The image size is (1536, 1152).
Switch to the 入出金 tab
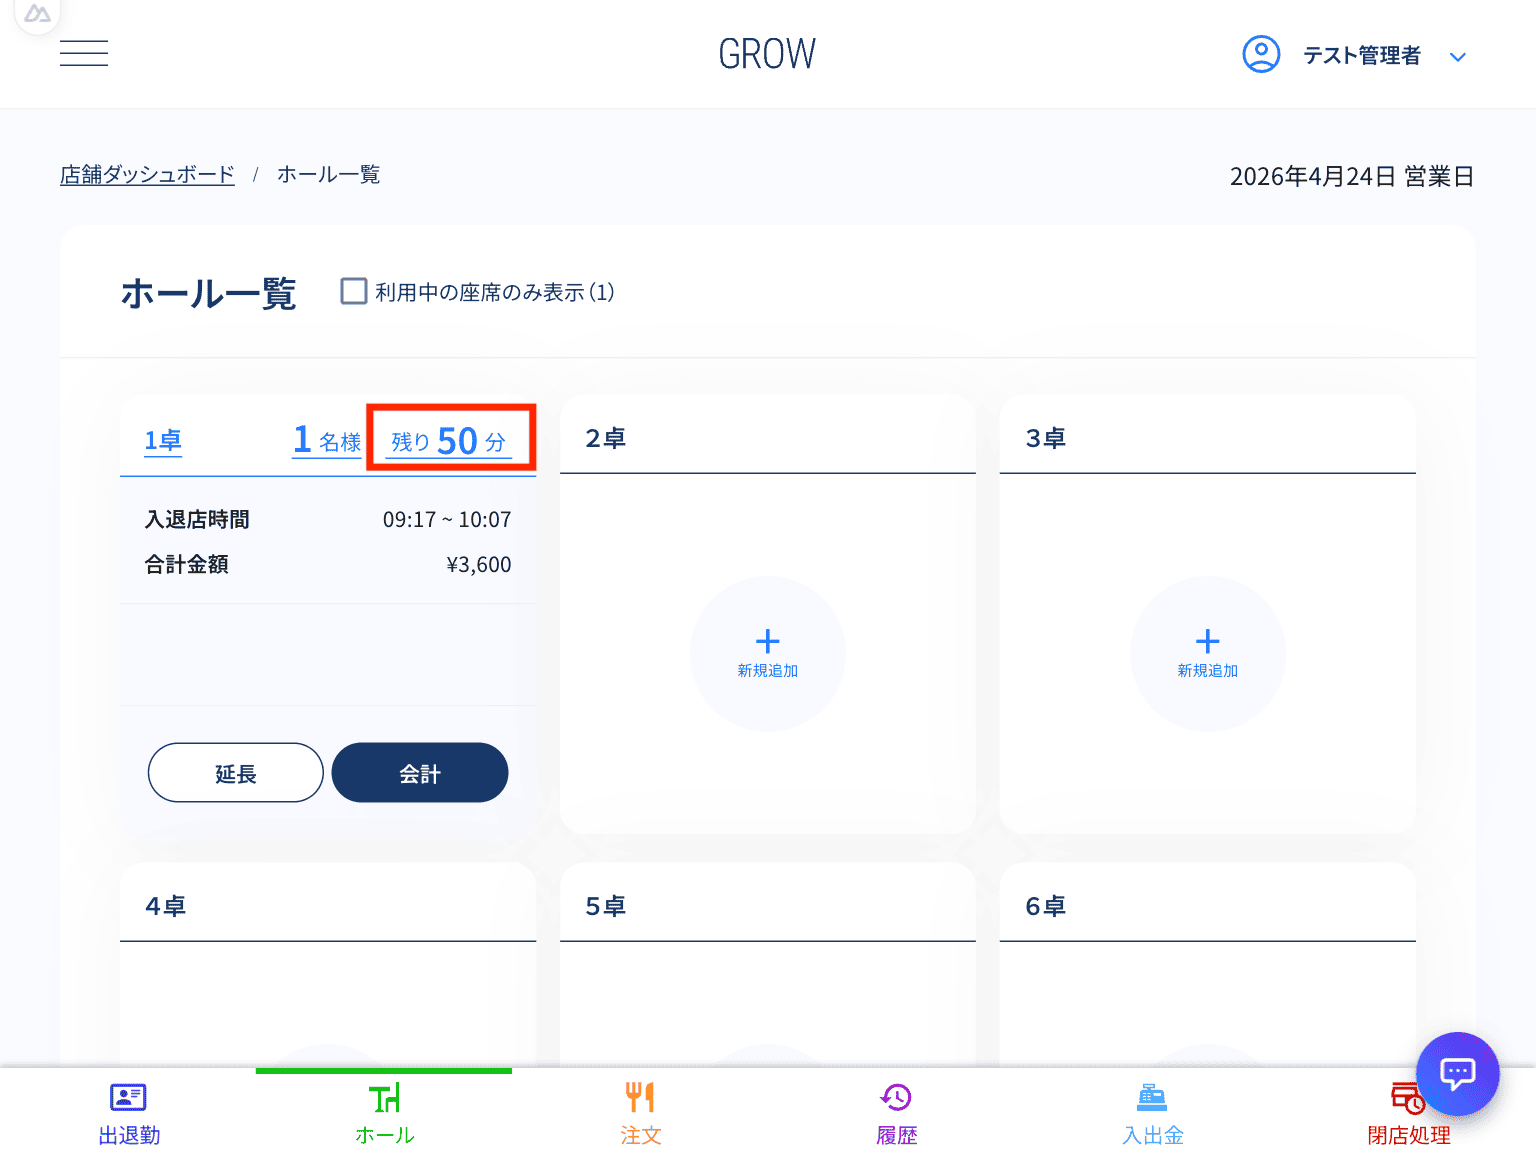(1152, 1113)
